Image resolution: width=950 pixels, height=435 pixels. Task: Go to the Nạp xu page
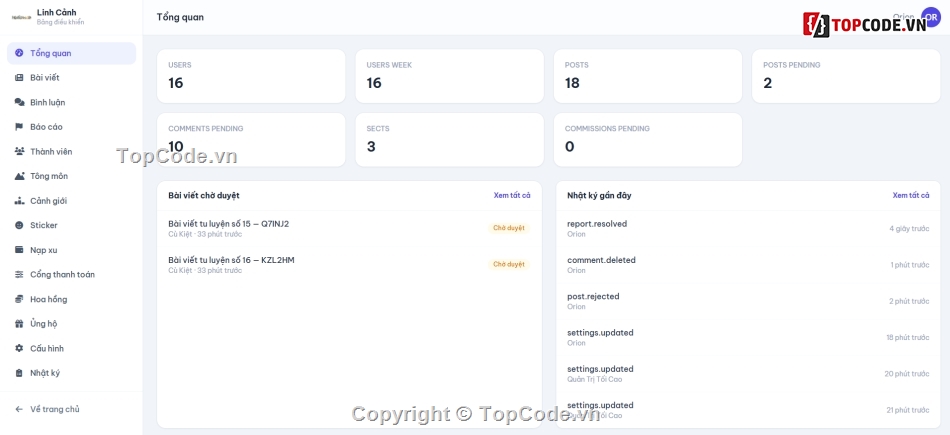[71, 250]
